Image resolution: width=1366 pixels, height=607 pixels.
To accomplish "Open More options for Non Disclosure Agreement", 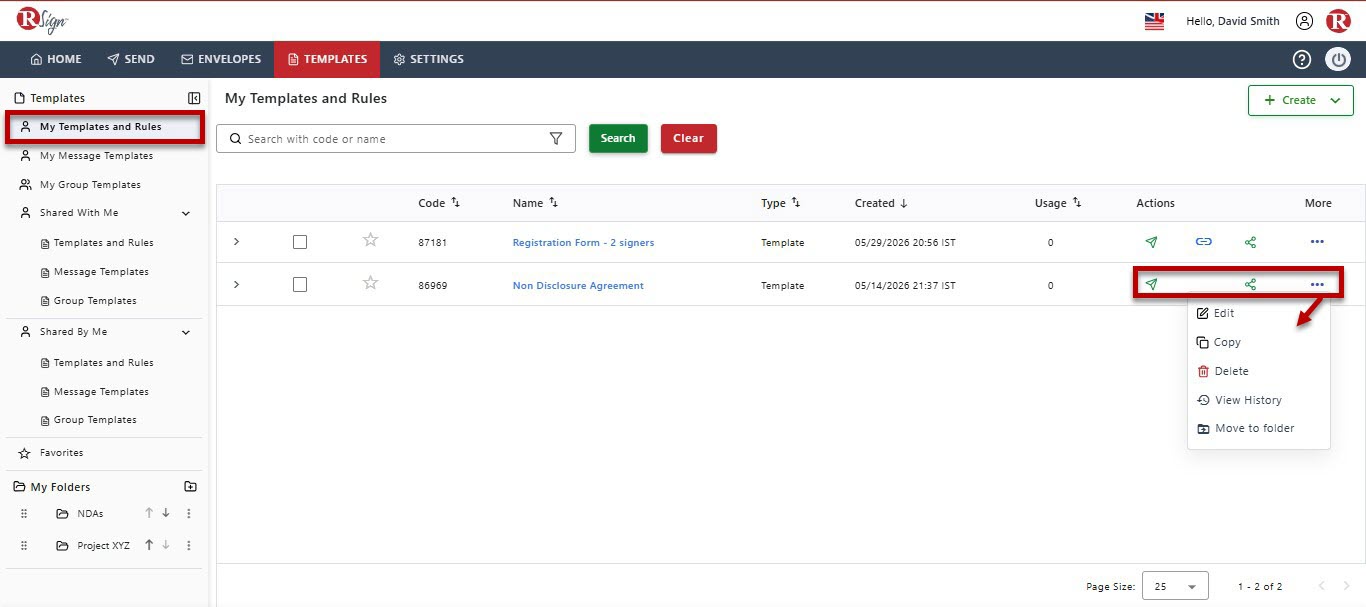I will (x=1317, y=285).
